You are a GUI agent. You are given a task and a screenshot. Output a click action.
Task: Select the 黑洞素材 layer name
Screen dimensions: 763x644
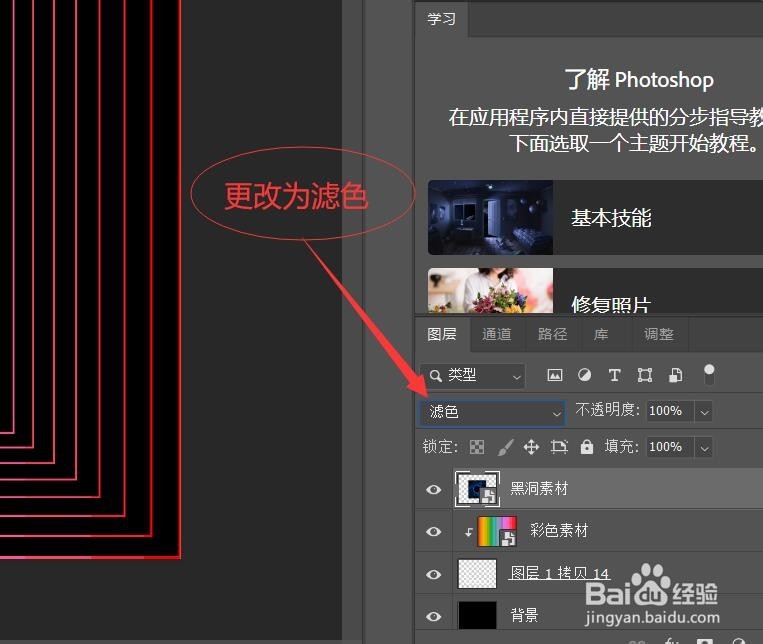(x=539, y=488)
